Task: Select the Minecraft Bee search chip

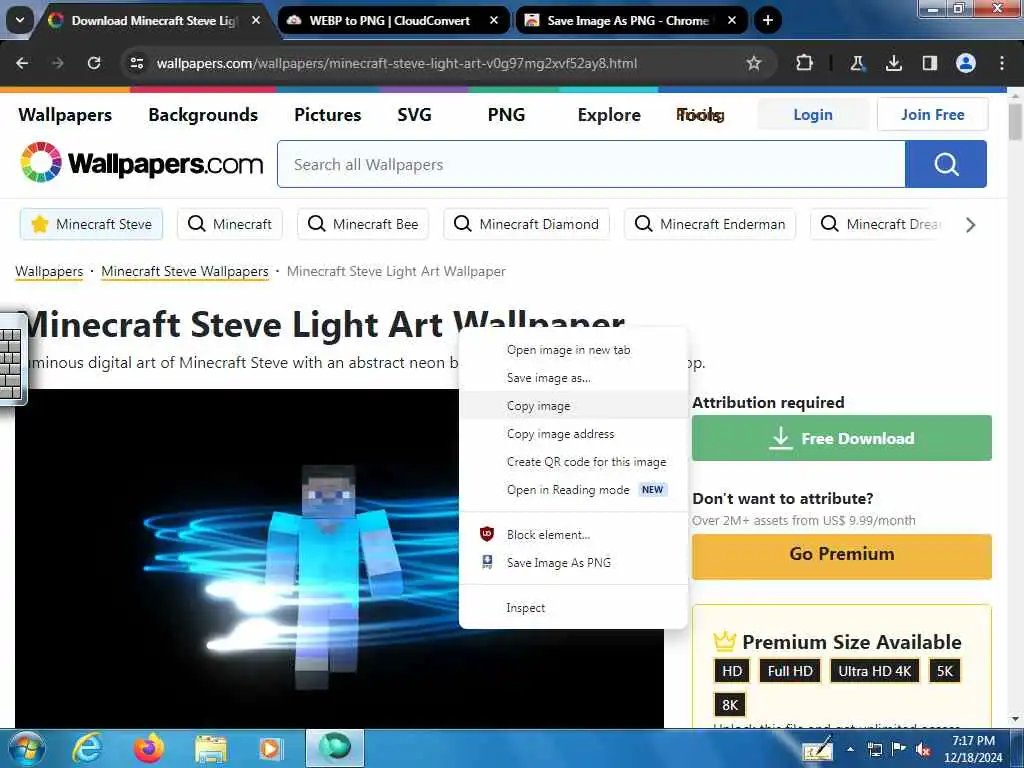Action: [362, 224]
